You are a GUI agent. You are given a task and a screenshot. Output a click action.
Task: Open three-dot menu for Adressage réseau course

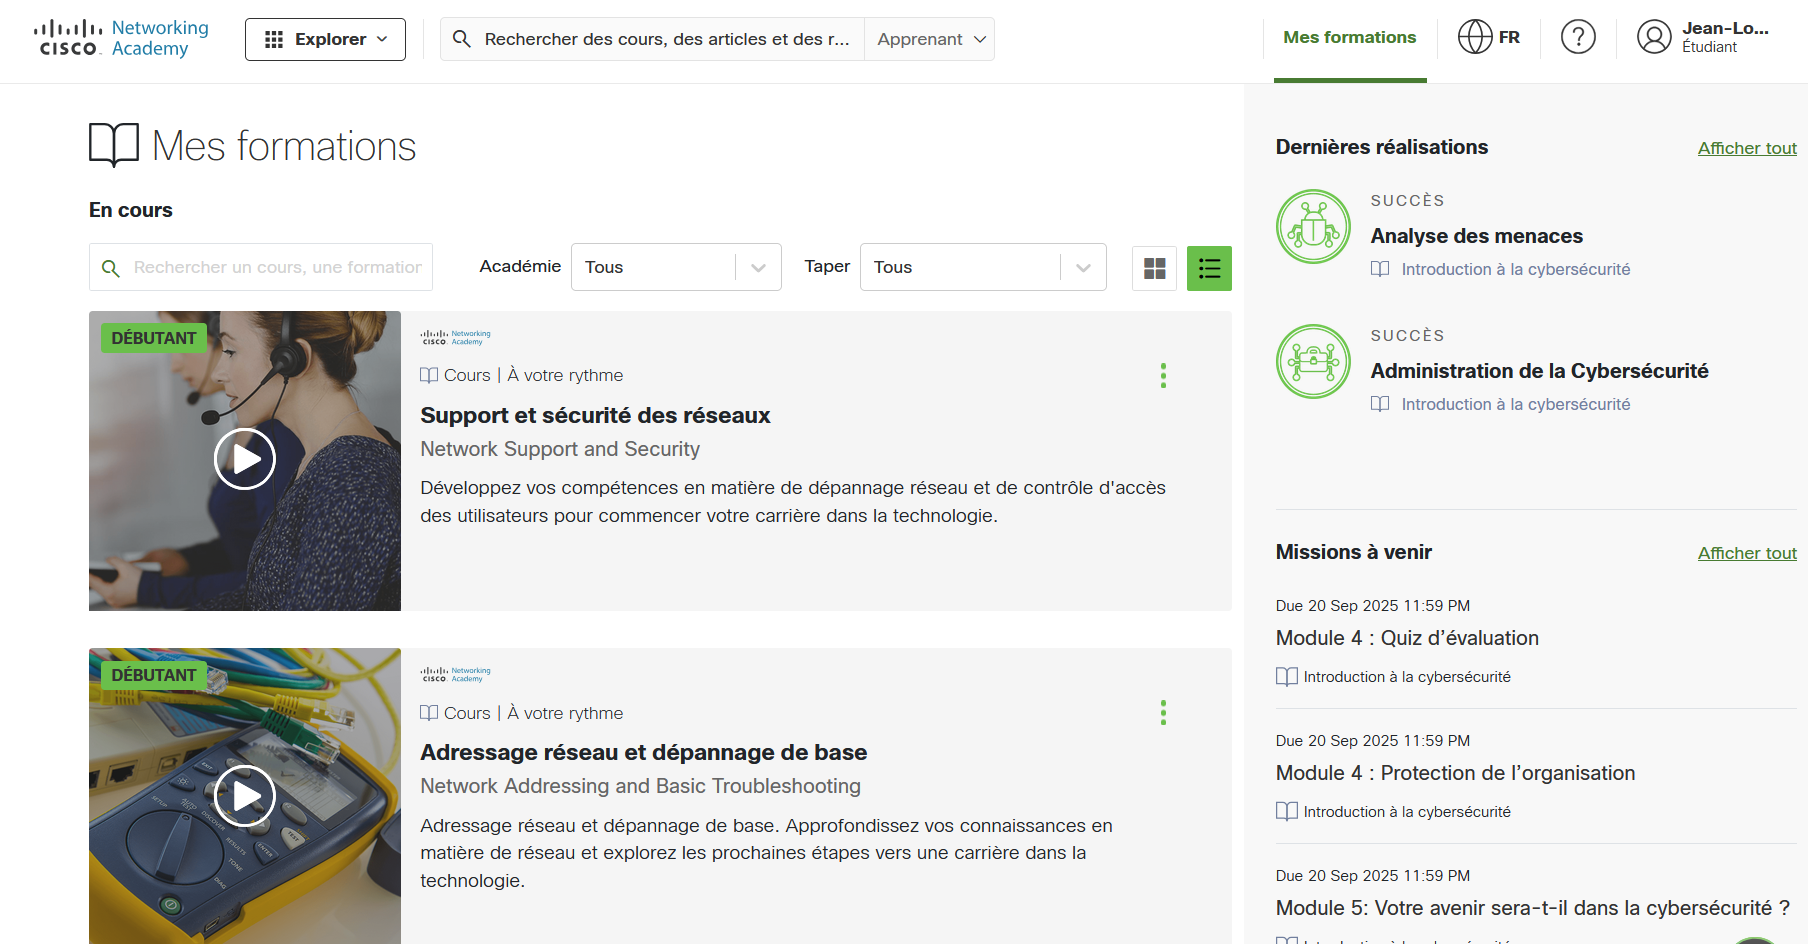pyautogui.click(x=1163, y=713)
